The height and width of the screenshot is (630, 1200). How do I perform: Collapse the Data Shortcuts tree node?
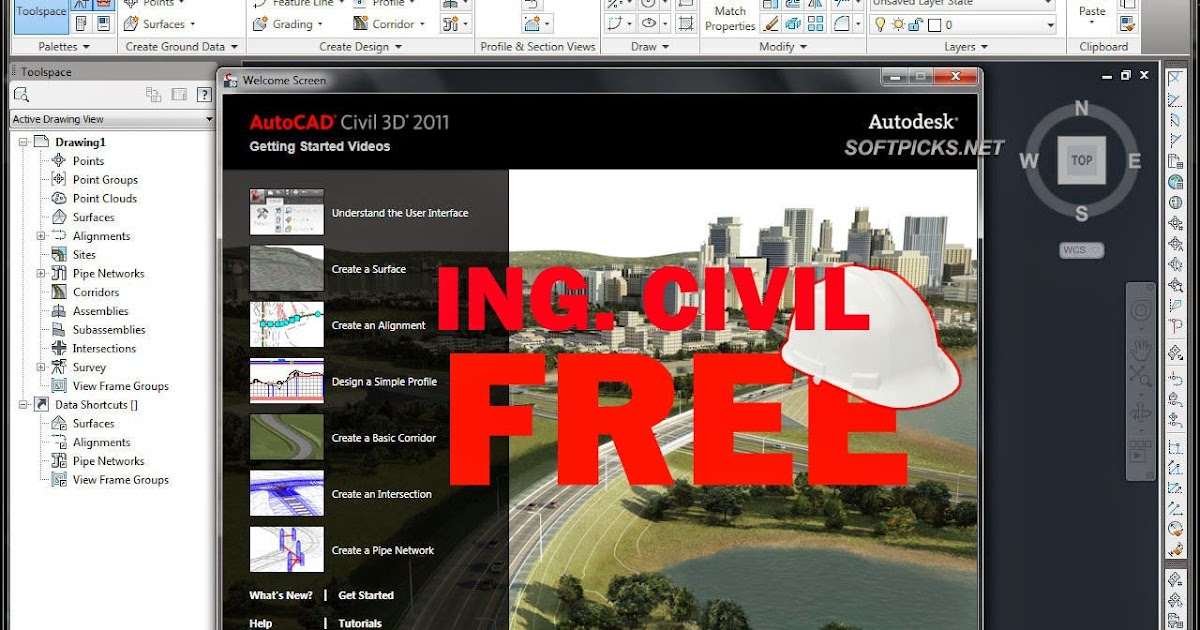click(x=23, y=404)
